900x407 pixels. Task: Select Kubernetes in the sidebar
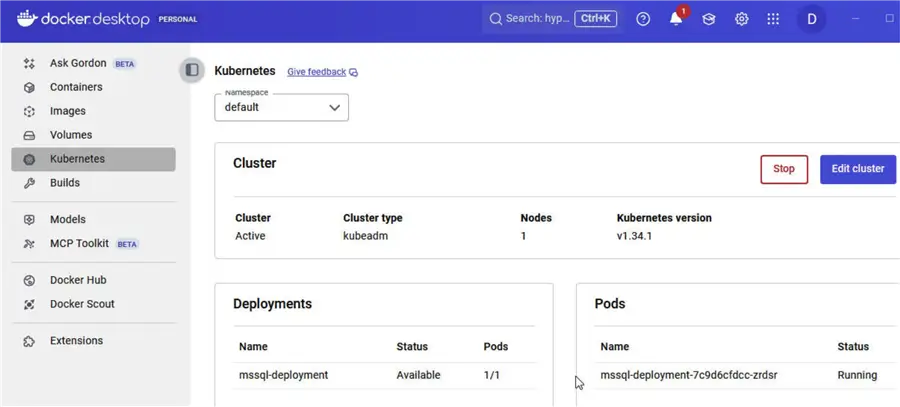(x=94, y=159)
